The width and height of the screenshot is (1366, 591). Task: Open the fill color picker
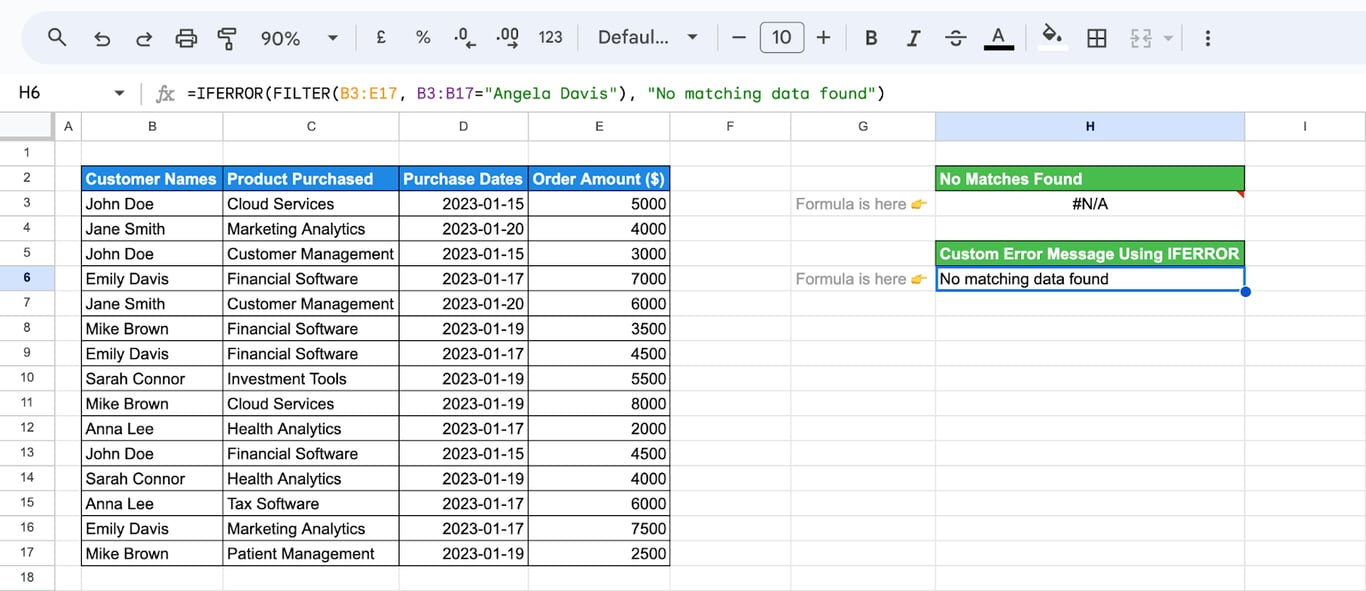point(1052,38)
